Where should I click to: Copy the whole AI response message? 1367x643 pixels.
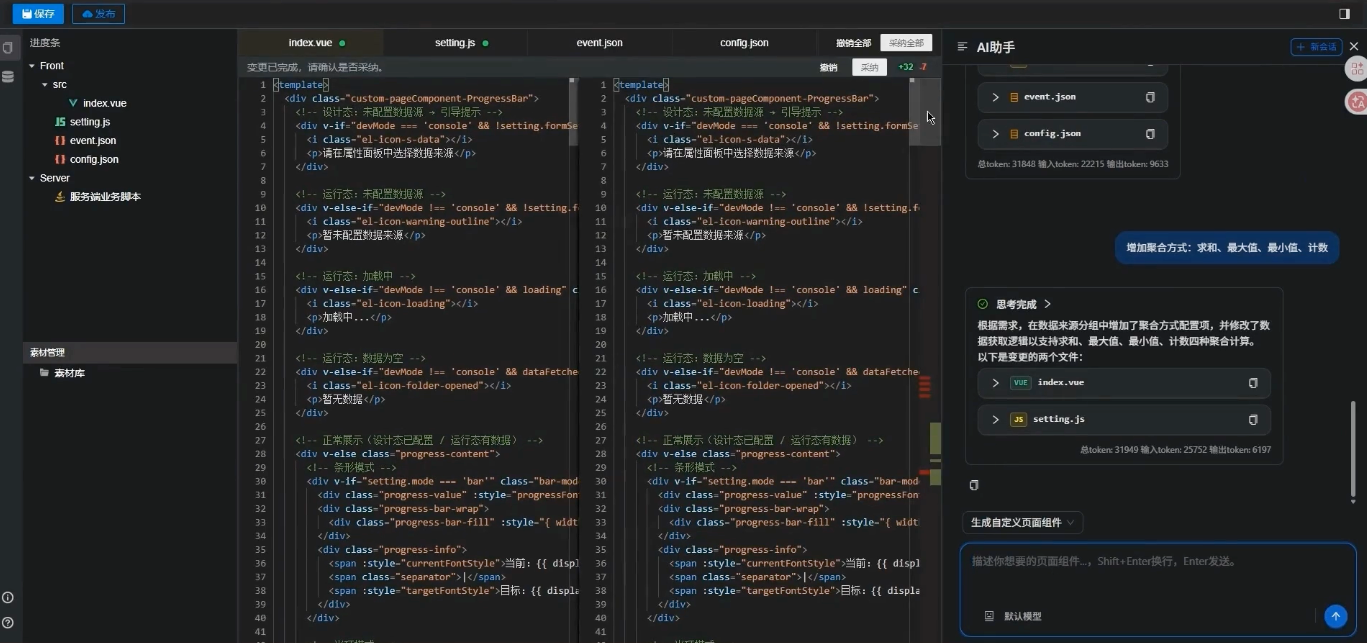click(974, 485)
